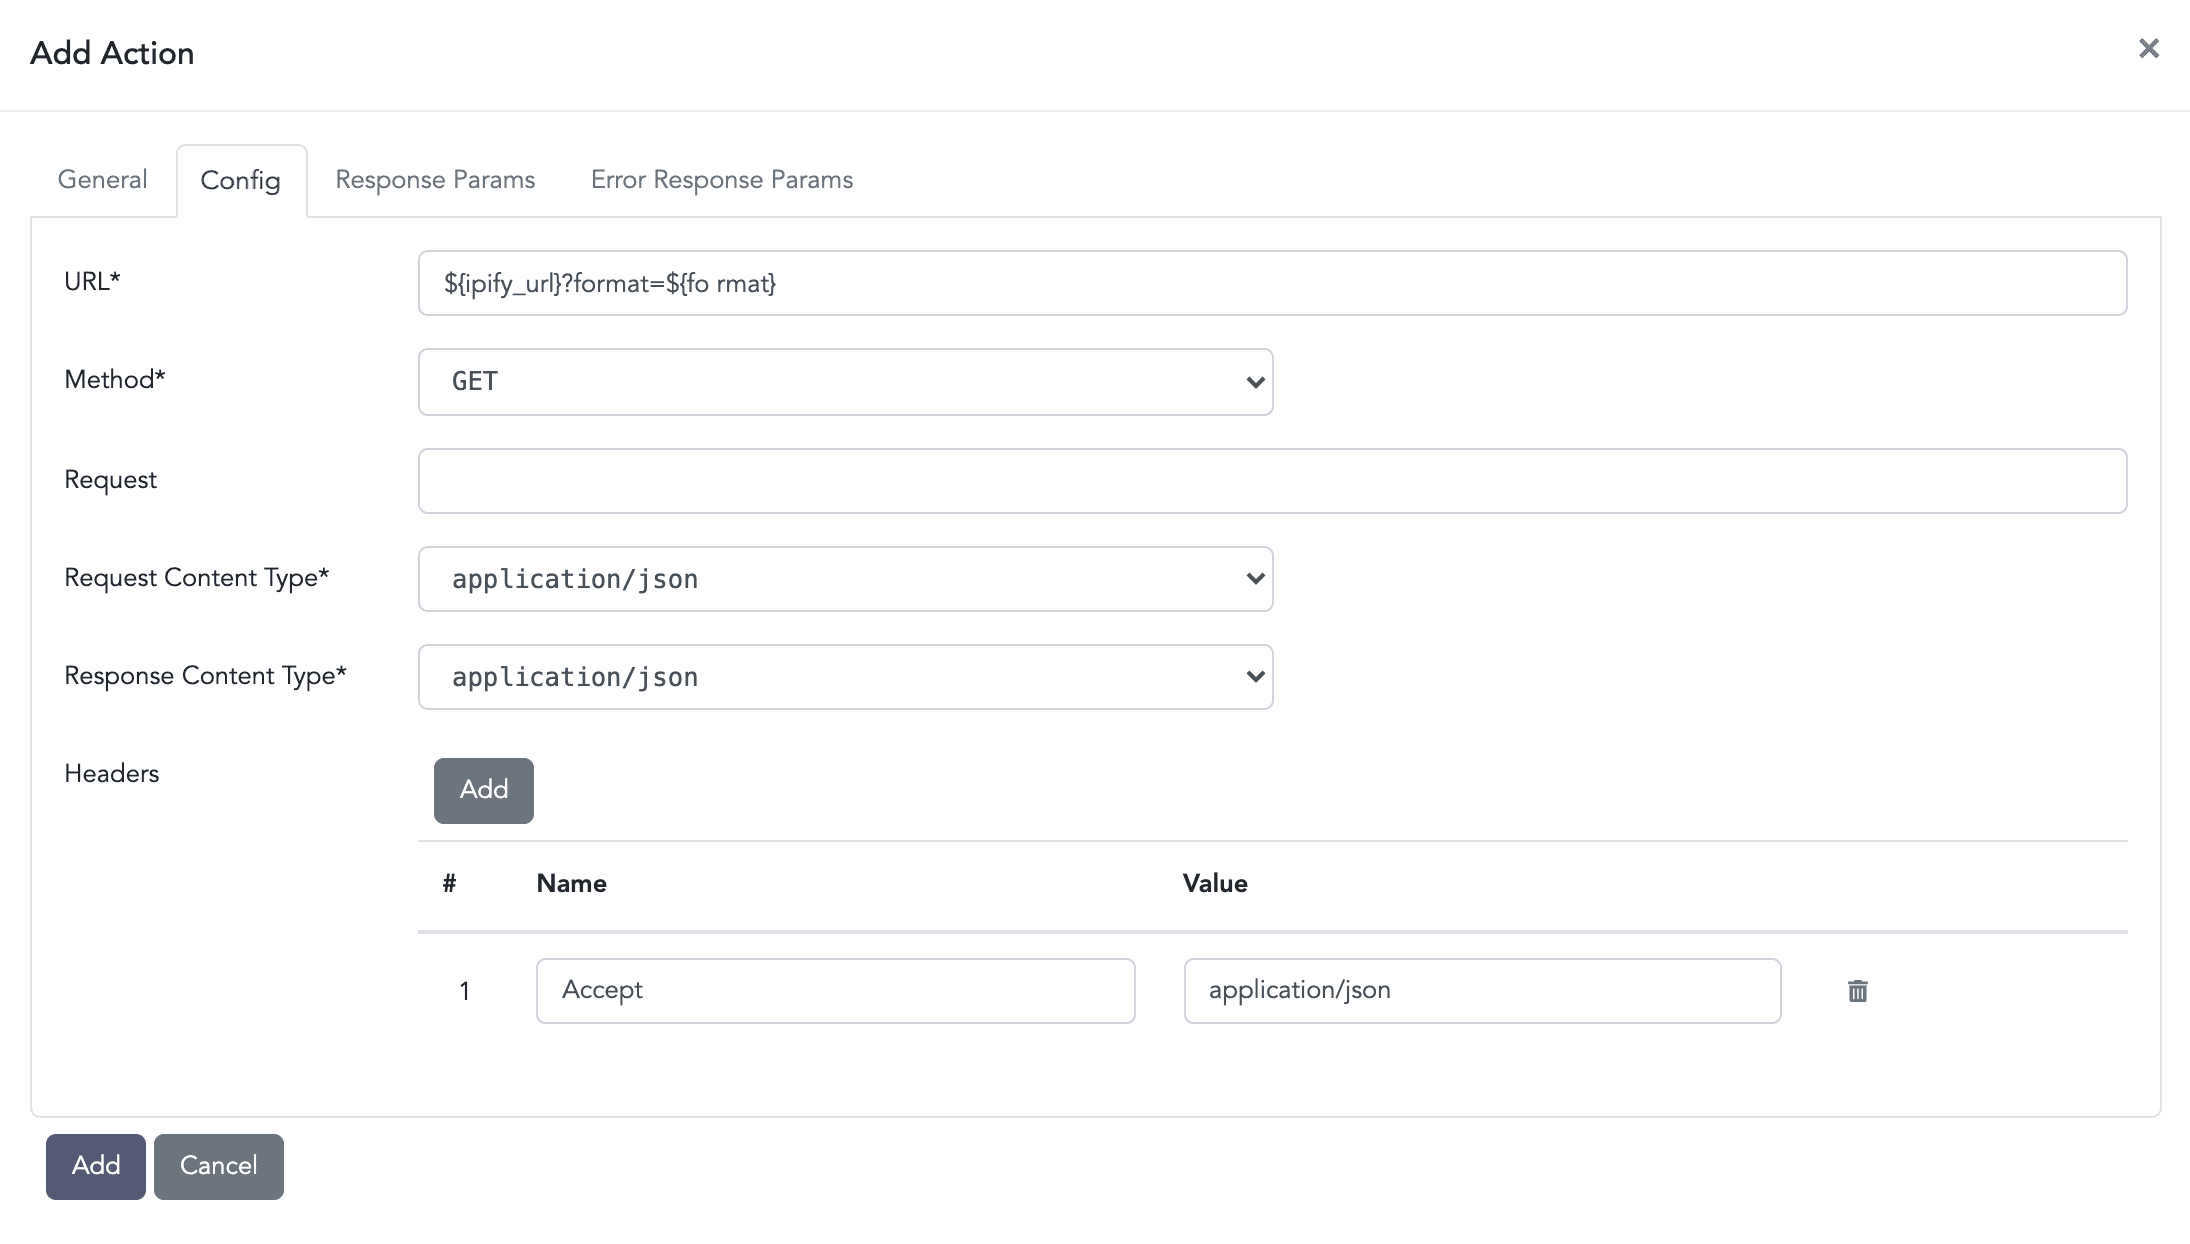This screenshot has height=1244, width=2190.
Task: Open the Error Response Params tab
Action: pyautogui.click(x=721, y=180)
